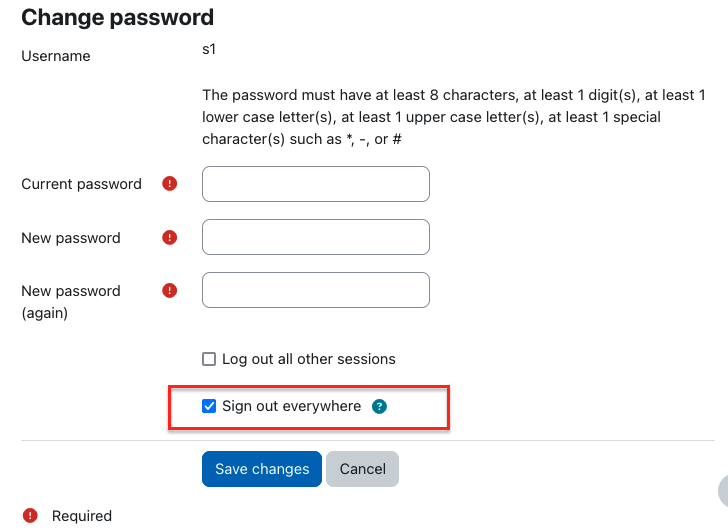Viewport: 728px width, 532px height.
Task: Select the username value s1
Action: tap(209, 49)
